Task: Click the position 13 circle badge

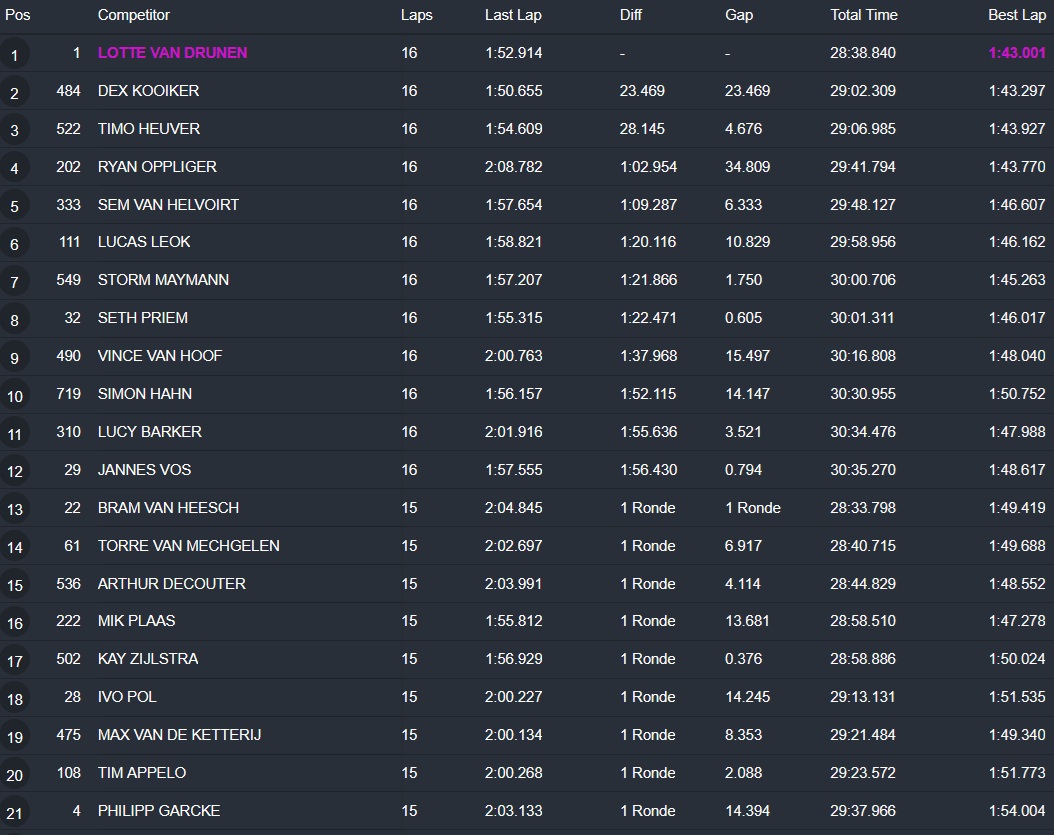Action: coord(14,509)
